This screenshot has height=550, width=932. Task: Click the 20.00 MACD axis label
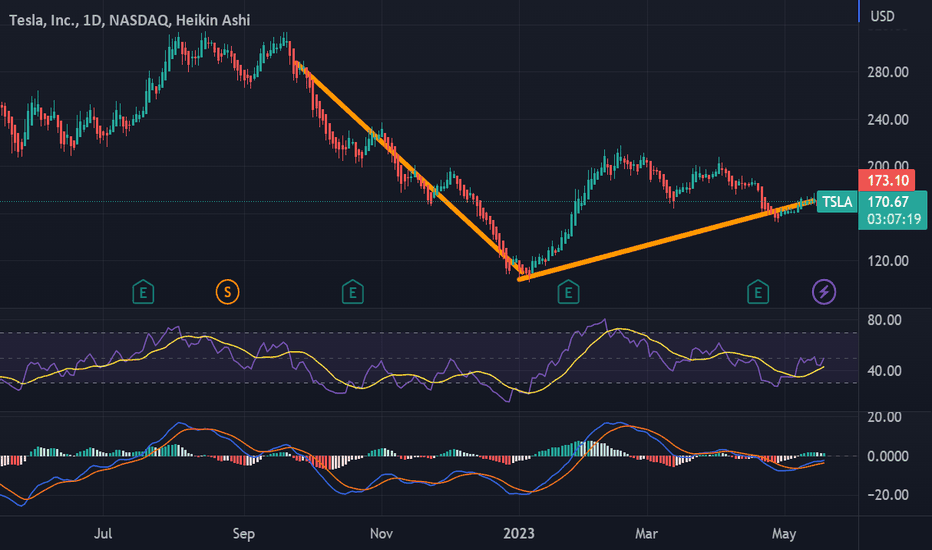point(884,417)
